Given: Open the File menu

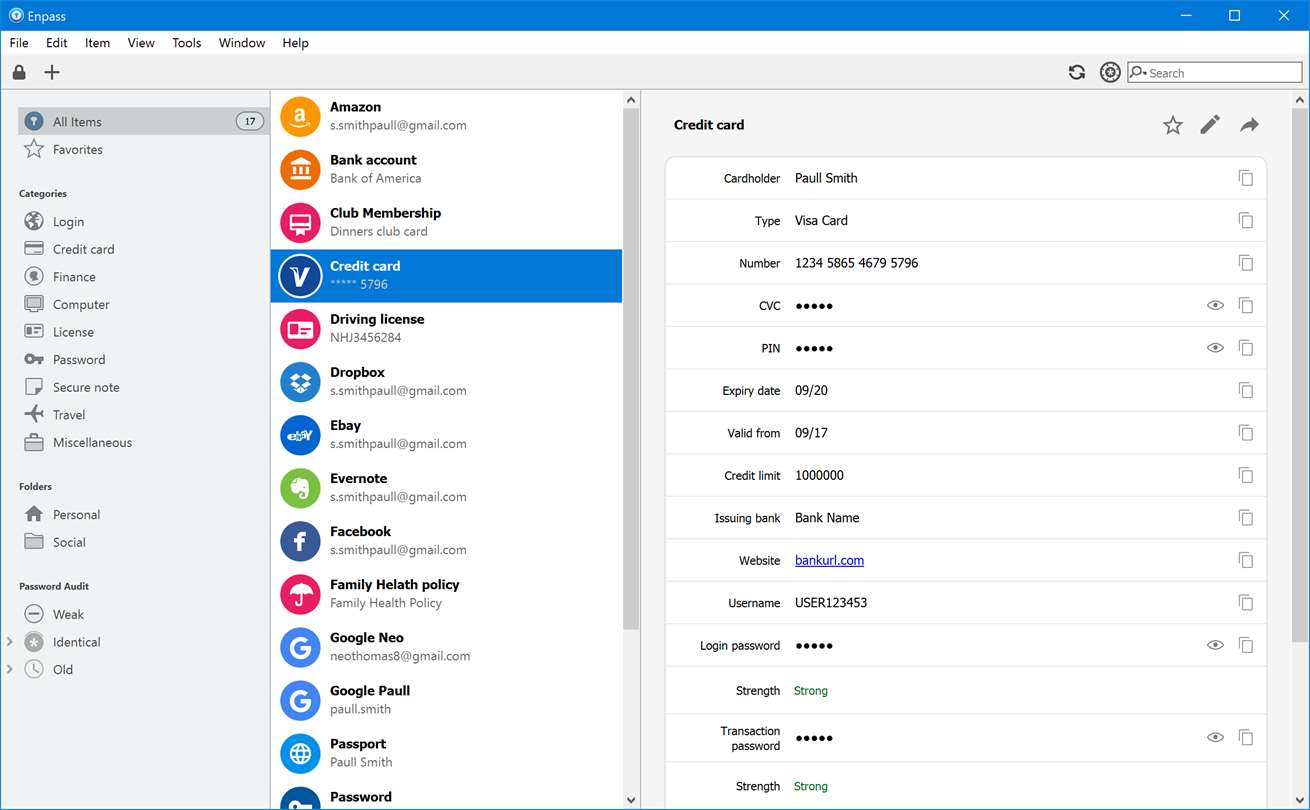Looking at the screenshot, I should 19,43.
